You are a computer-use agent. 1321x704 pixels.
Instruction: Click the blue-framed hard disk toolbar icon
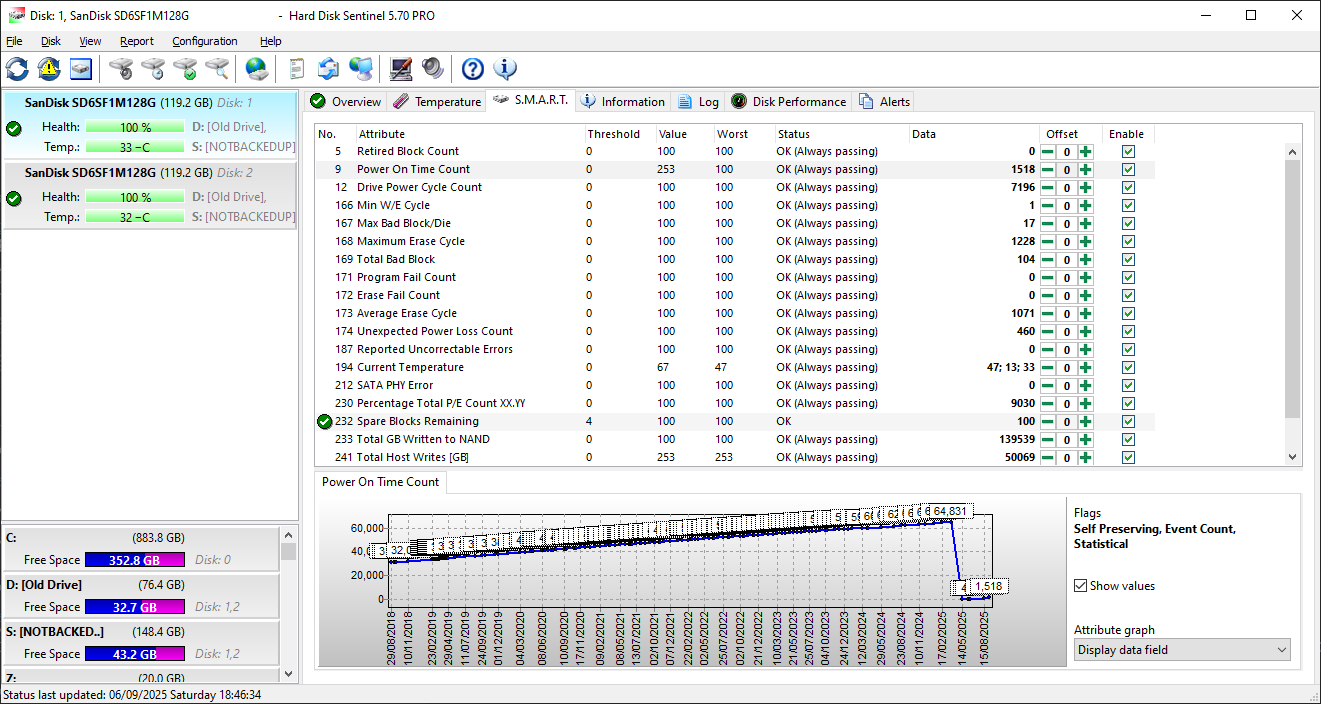click(81, 69)
